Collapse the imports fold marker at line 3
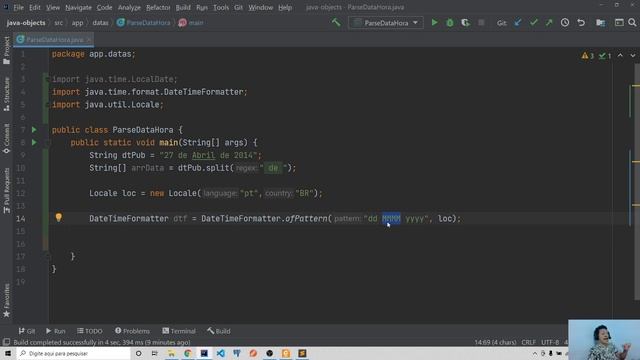The width and height of the screenshot is (640, 360). coord(47,79)
